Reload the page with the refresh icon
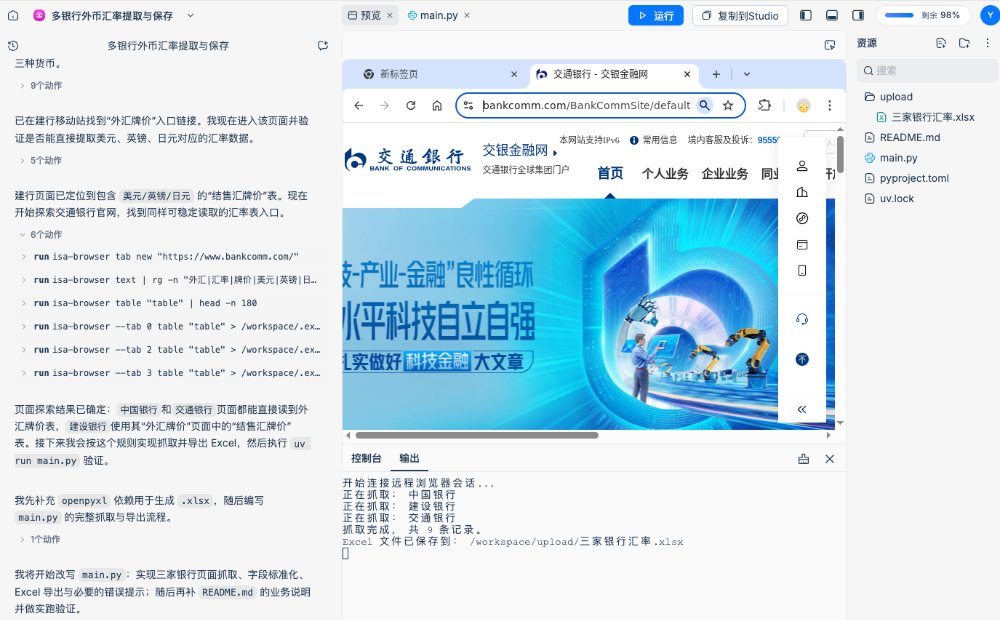This screenshot has width=1000, height=620. (411, 105)
